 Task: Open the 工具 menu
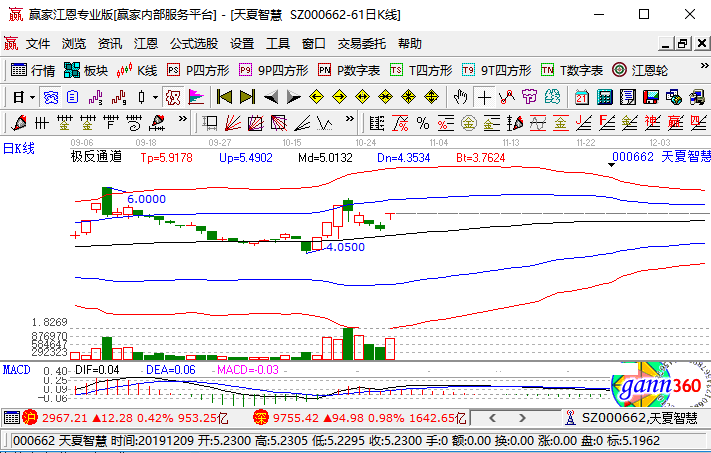click(278, 44)
